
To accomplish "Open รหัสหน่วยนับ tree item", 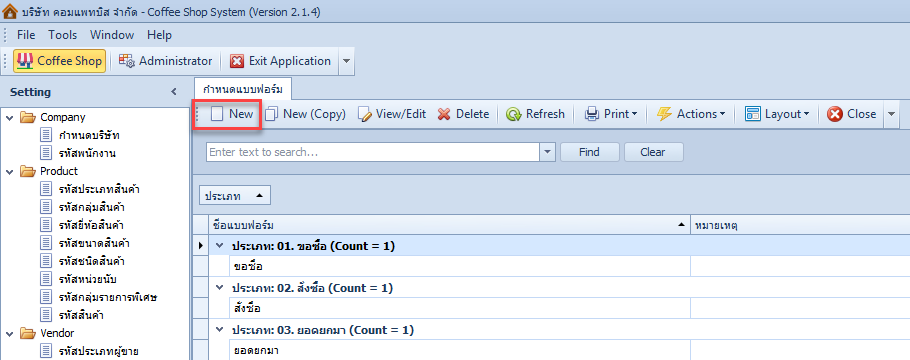I will click(79, 279).
